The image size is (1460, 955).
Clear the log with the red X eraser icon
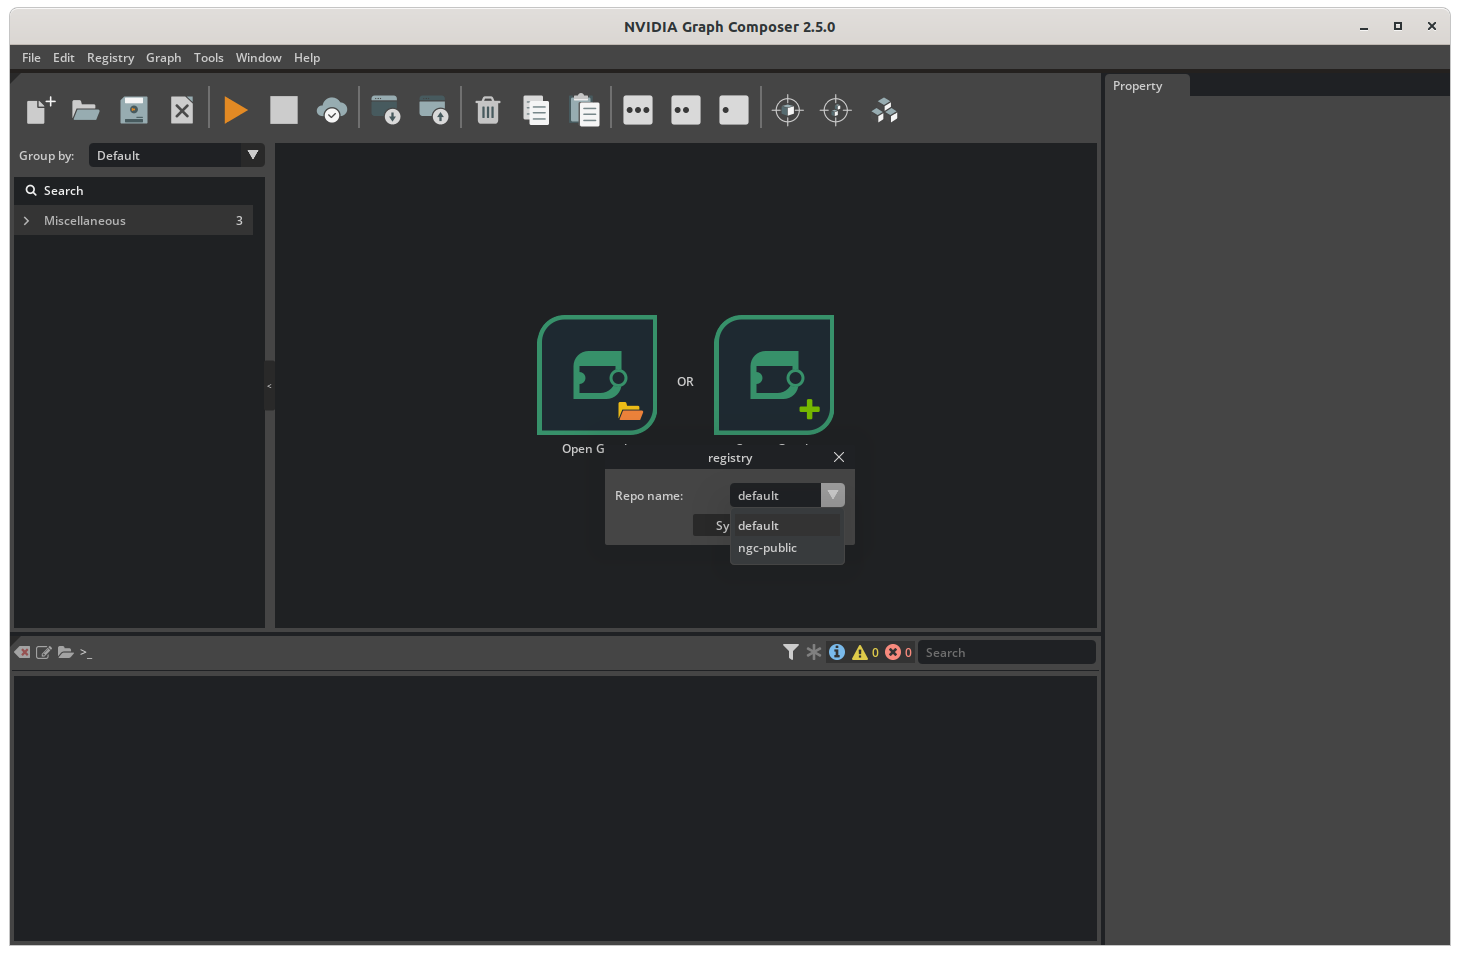pos(22,652)
